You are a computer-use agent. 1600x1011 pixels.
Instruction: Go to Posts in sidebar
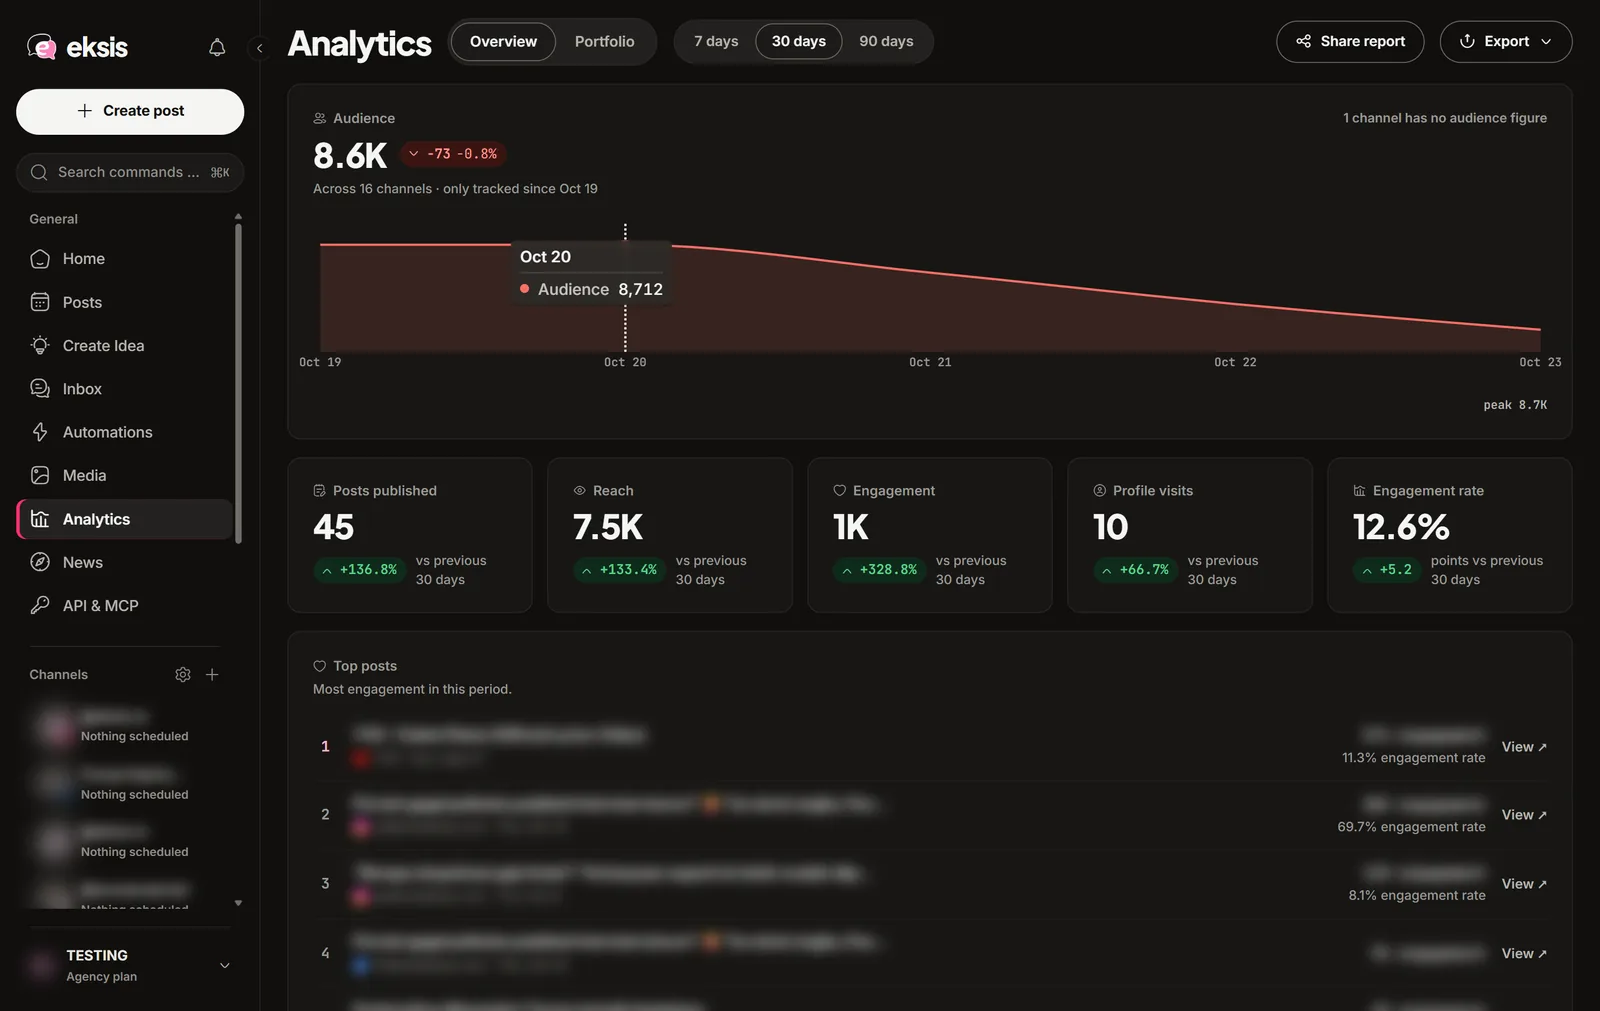(125, 302)
